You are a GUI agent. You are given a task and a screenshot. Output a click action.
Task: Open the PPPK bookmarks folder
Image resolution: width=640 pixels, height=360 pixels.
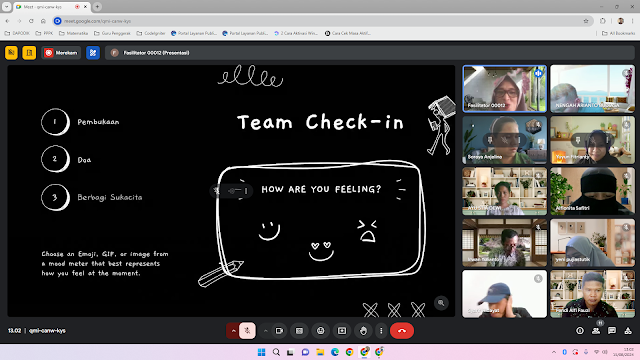44,33
